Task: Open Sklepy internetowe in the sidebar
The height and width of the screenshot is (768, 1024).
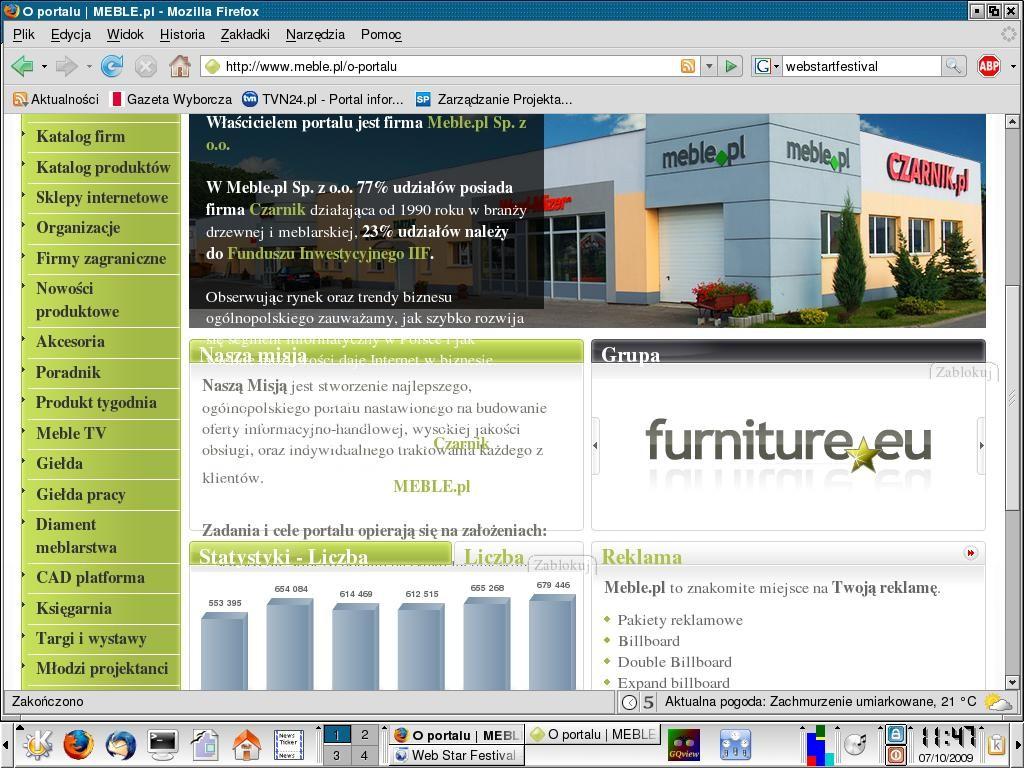Action: [x=102, y=197]
